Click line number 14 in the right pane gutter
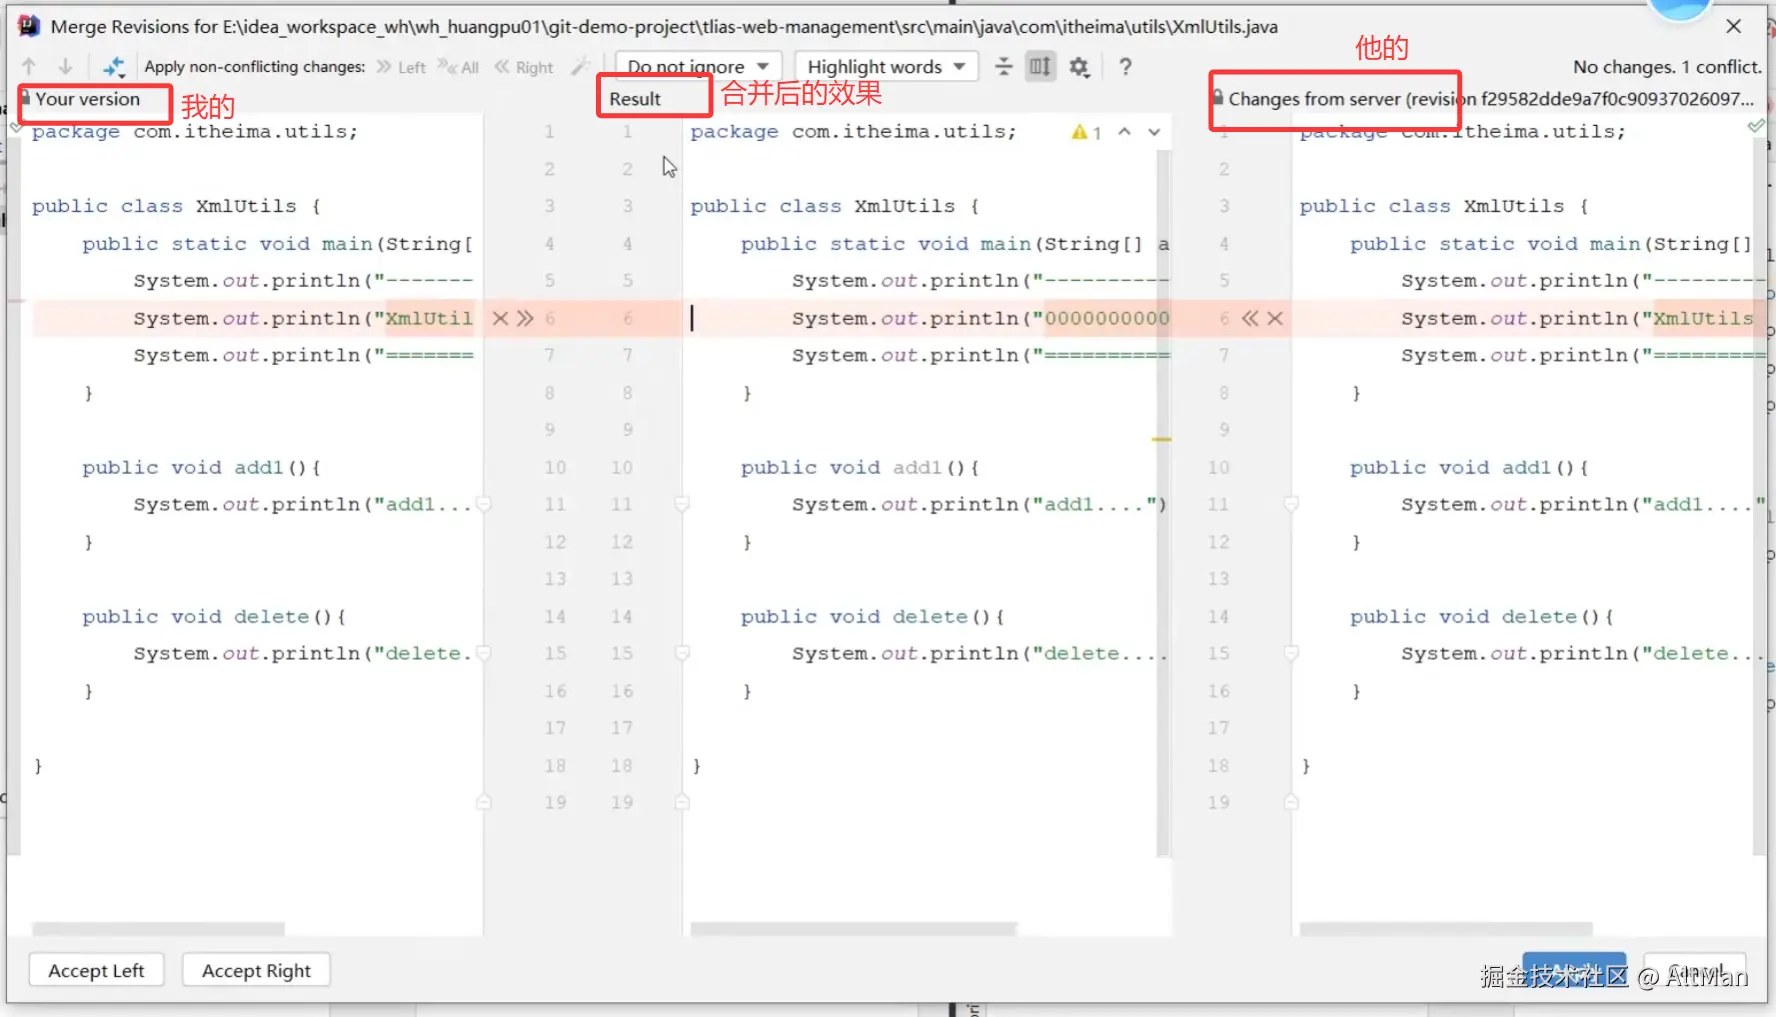Screen dimensions: 1776x1017 tap(1218, 616)
